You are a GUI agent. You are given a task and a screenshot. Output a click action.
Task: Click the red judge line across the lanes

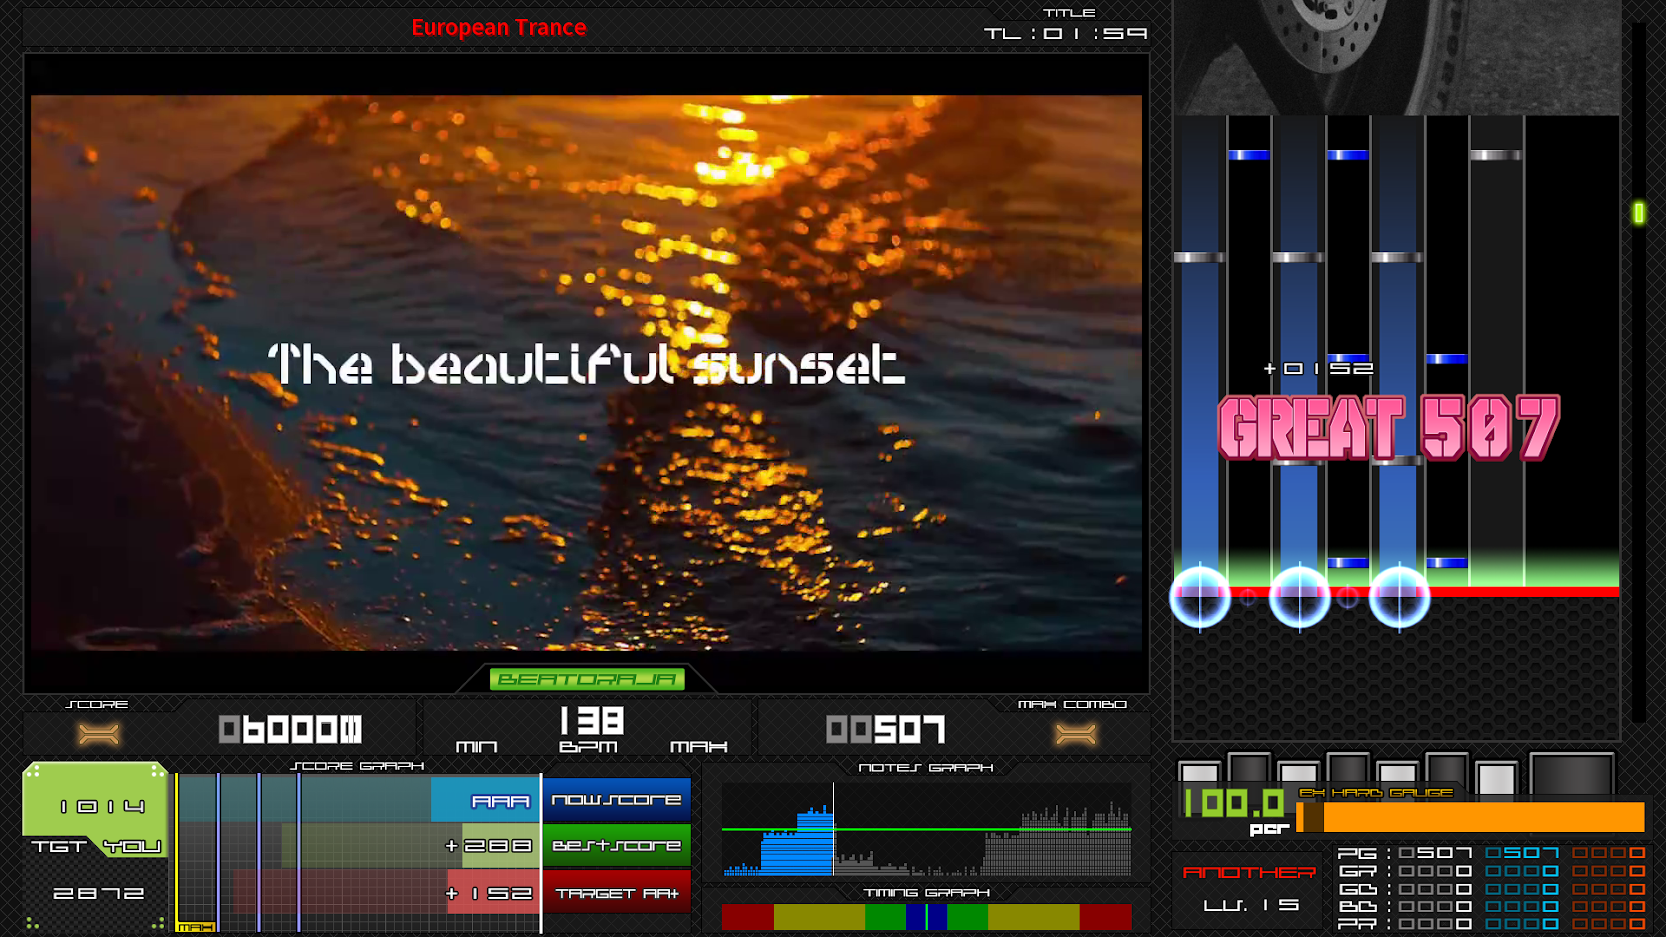1396,592
